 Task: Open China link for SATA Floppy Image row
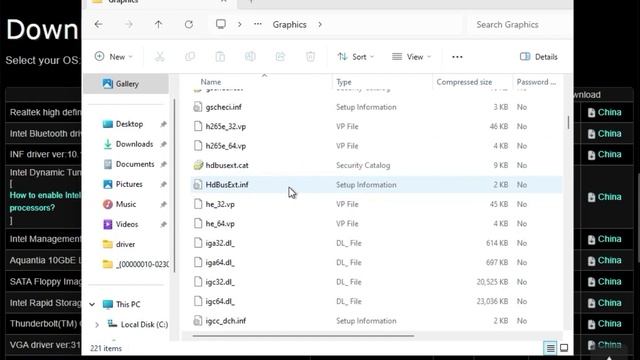605,282
